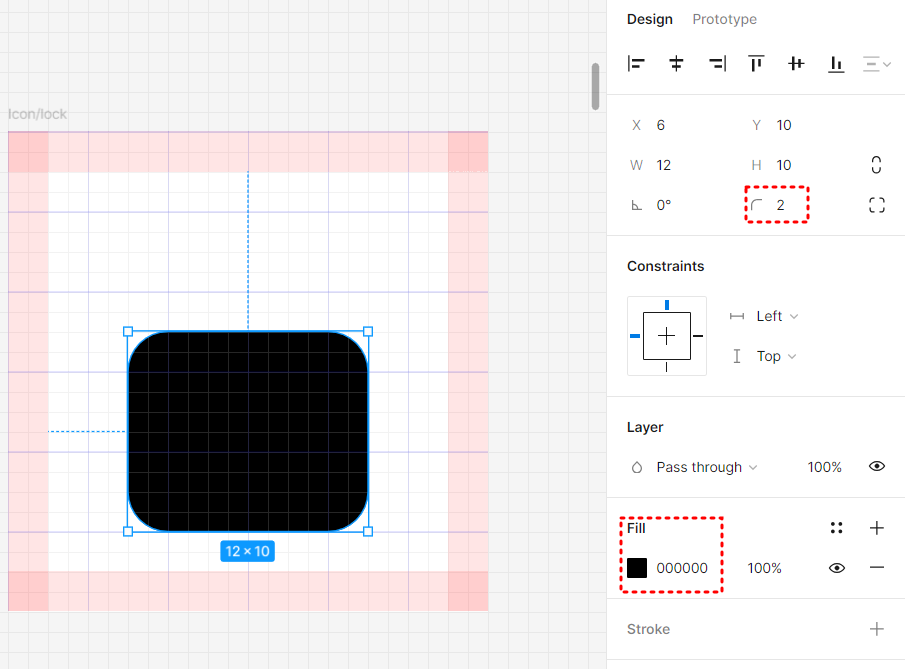Align horizontal centers
Viewport: 905px width, 669px height.
click(x=676, y=63)
